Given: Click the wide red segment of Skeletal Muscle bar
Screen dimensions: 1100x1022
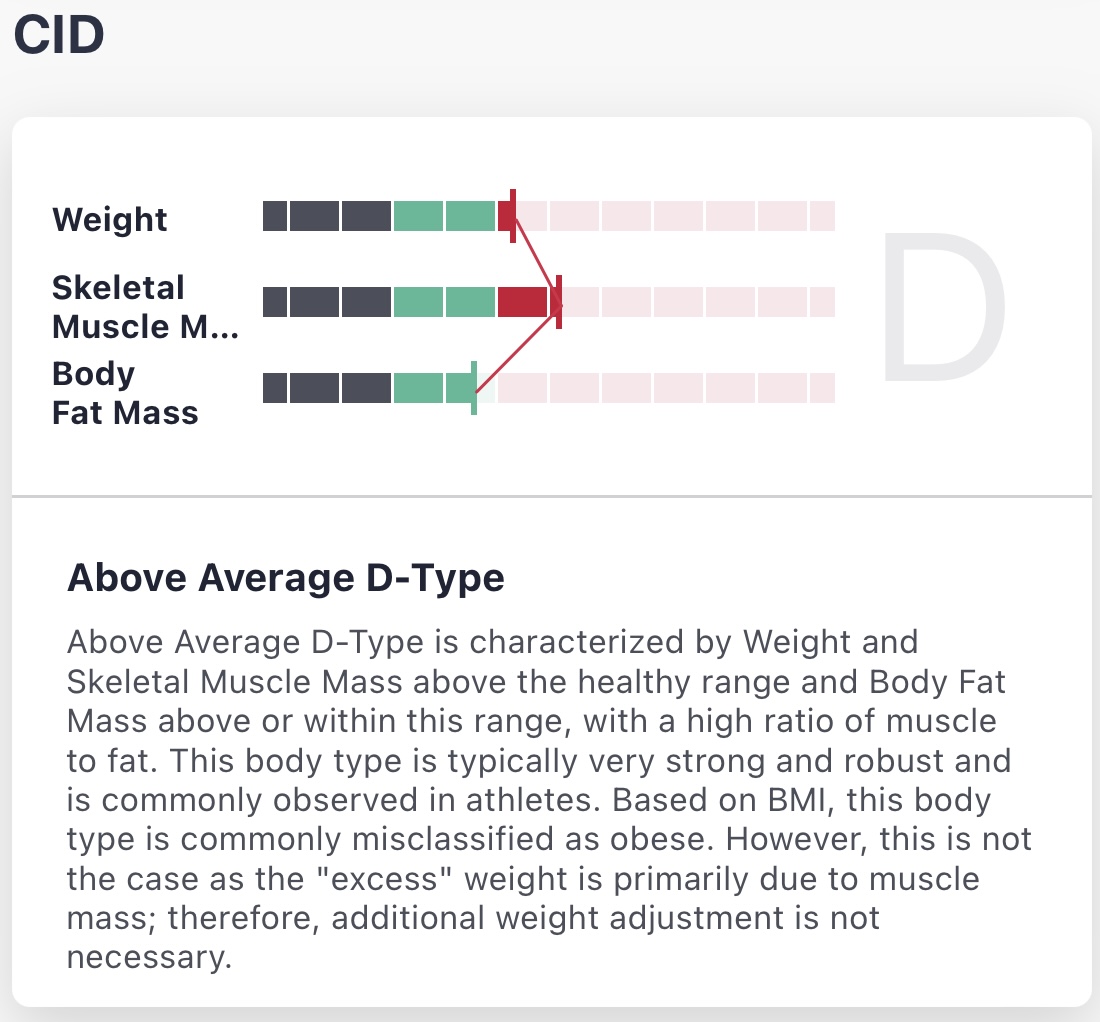Looking at the screenshot, I should coord(522,302).
